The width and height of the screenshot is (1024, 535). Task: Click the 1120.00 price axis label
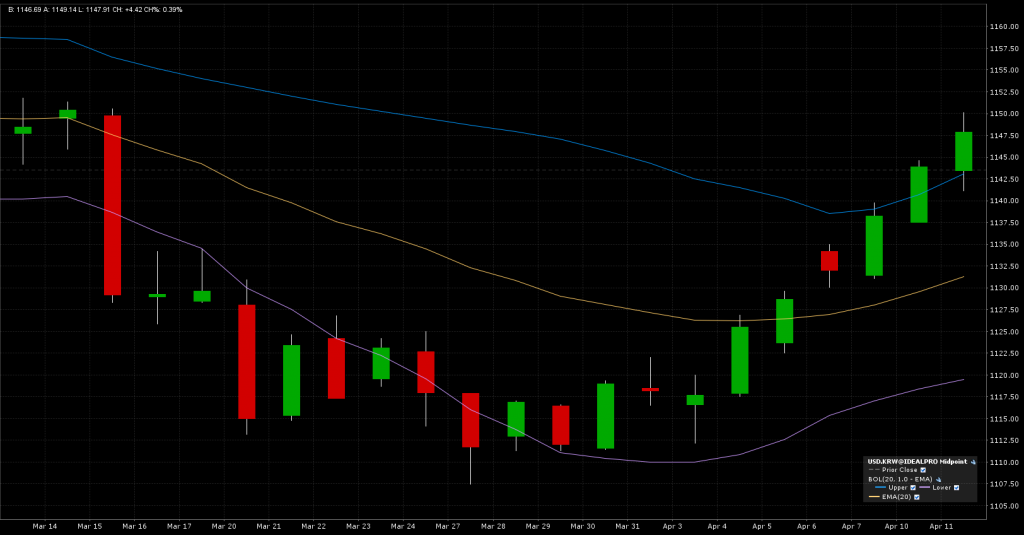(1004, 376)
